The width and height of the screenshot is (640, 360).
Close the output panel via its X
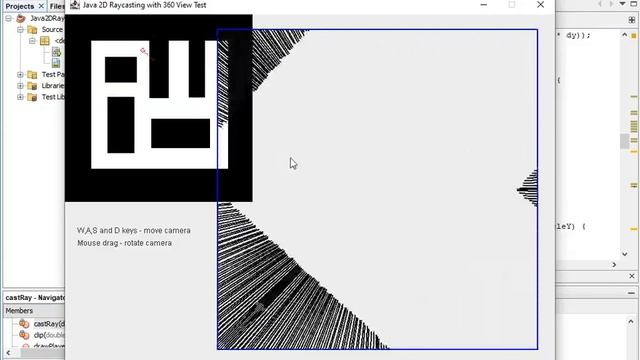[632, 276]
